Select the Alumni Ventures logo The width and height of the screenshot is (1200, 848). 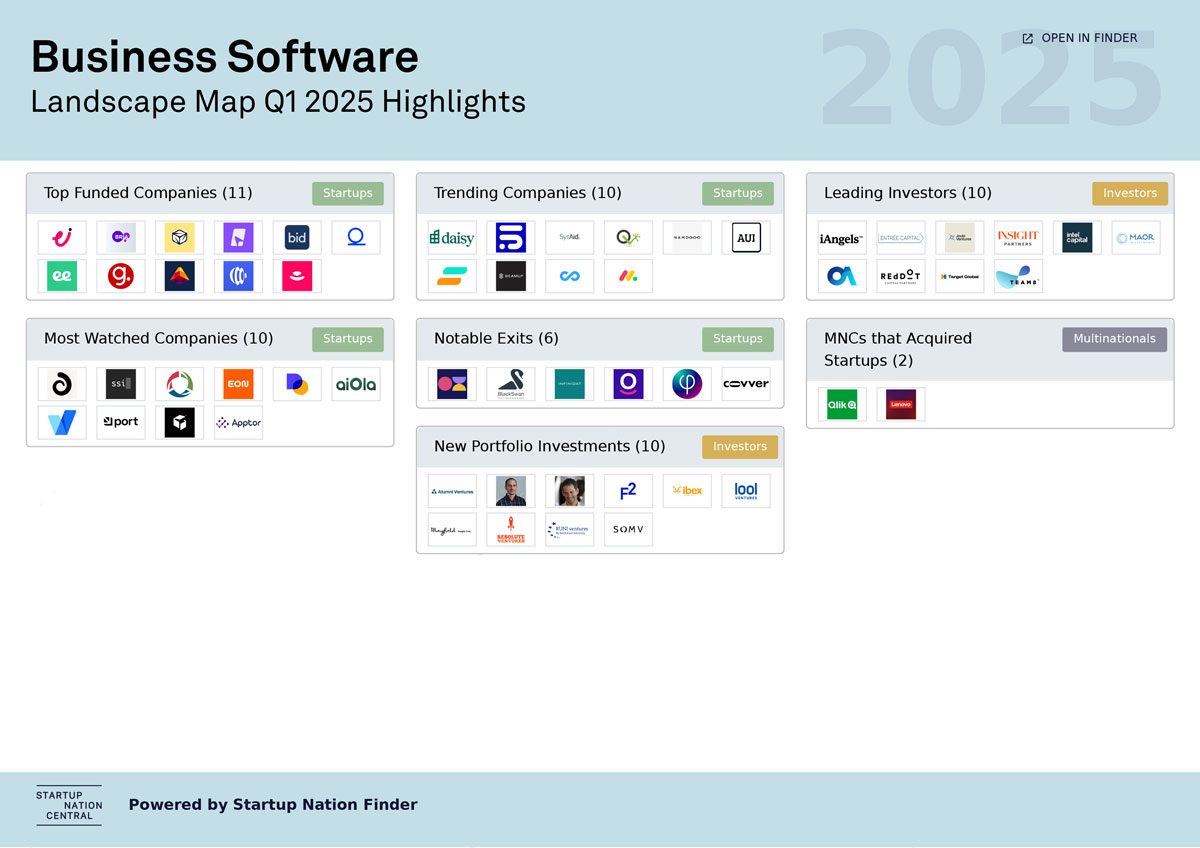[452, 491]
